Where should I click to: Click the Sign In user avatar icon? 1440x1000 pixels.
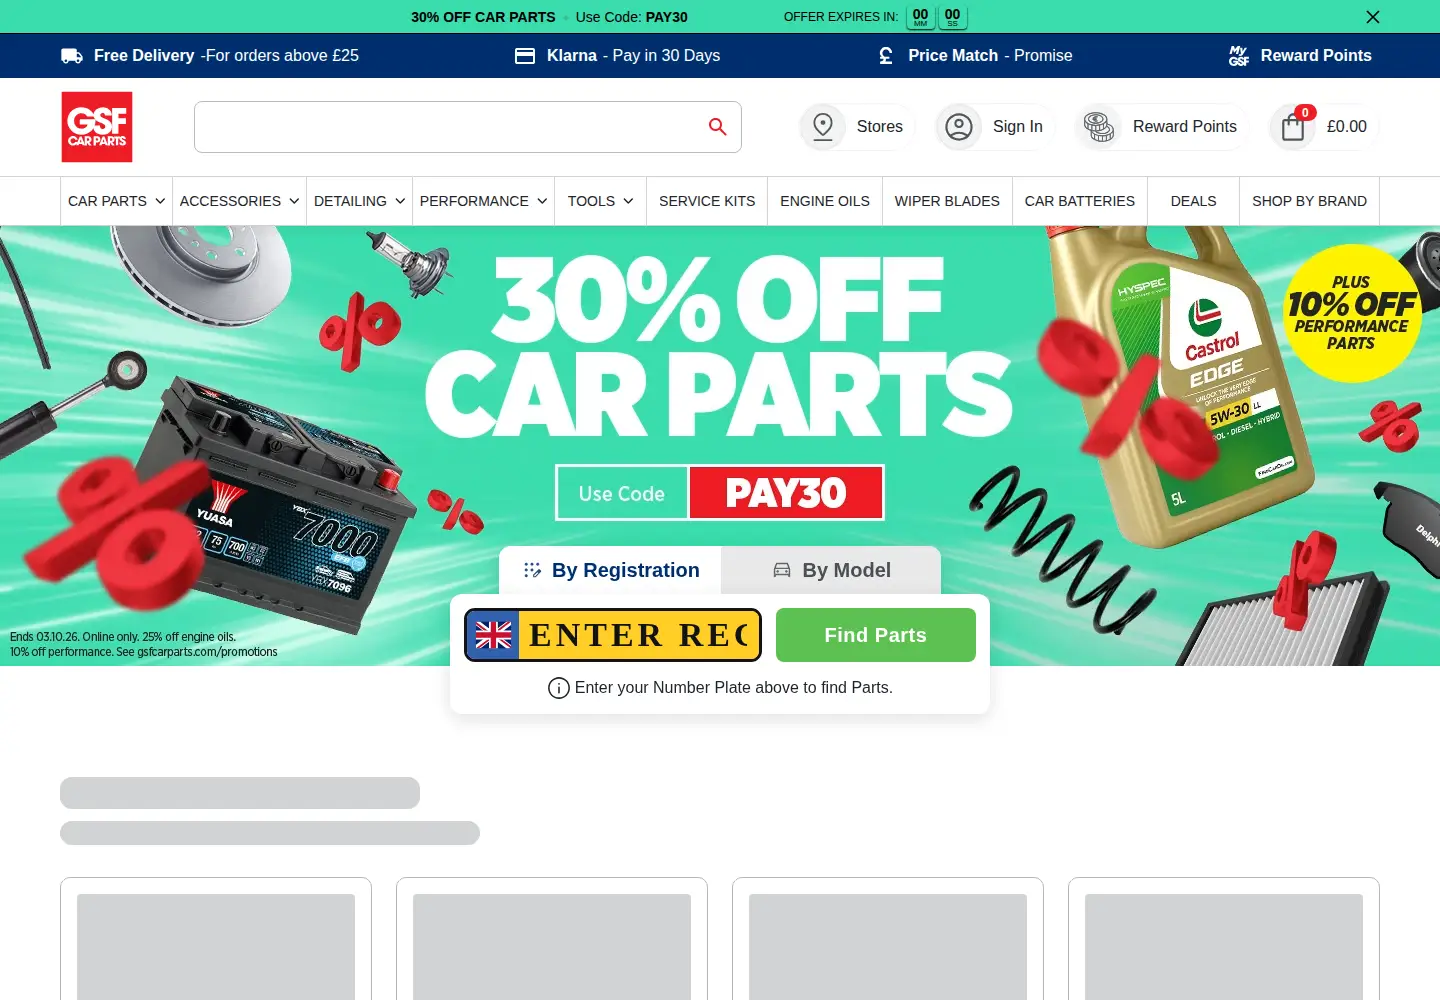[x=959, y=127]
